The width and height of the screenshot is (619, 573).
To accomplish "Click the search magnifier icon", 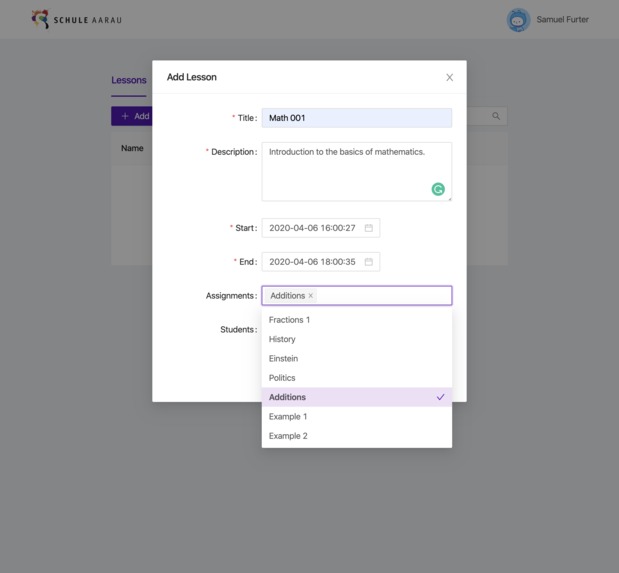I will pos(496,116).
